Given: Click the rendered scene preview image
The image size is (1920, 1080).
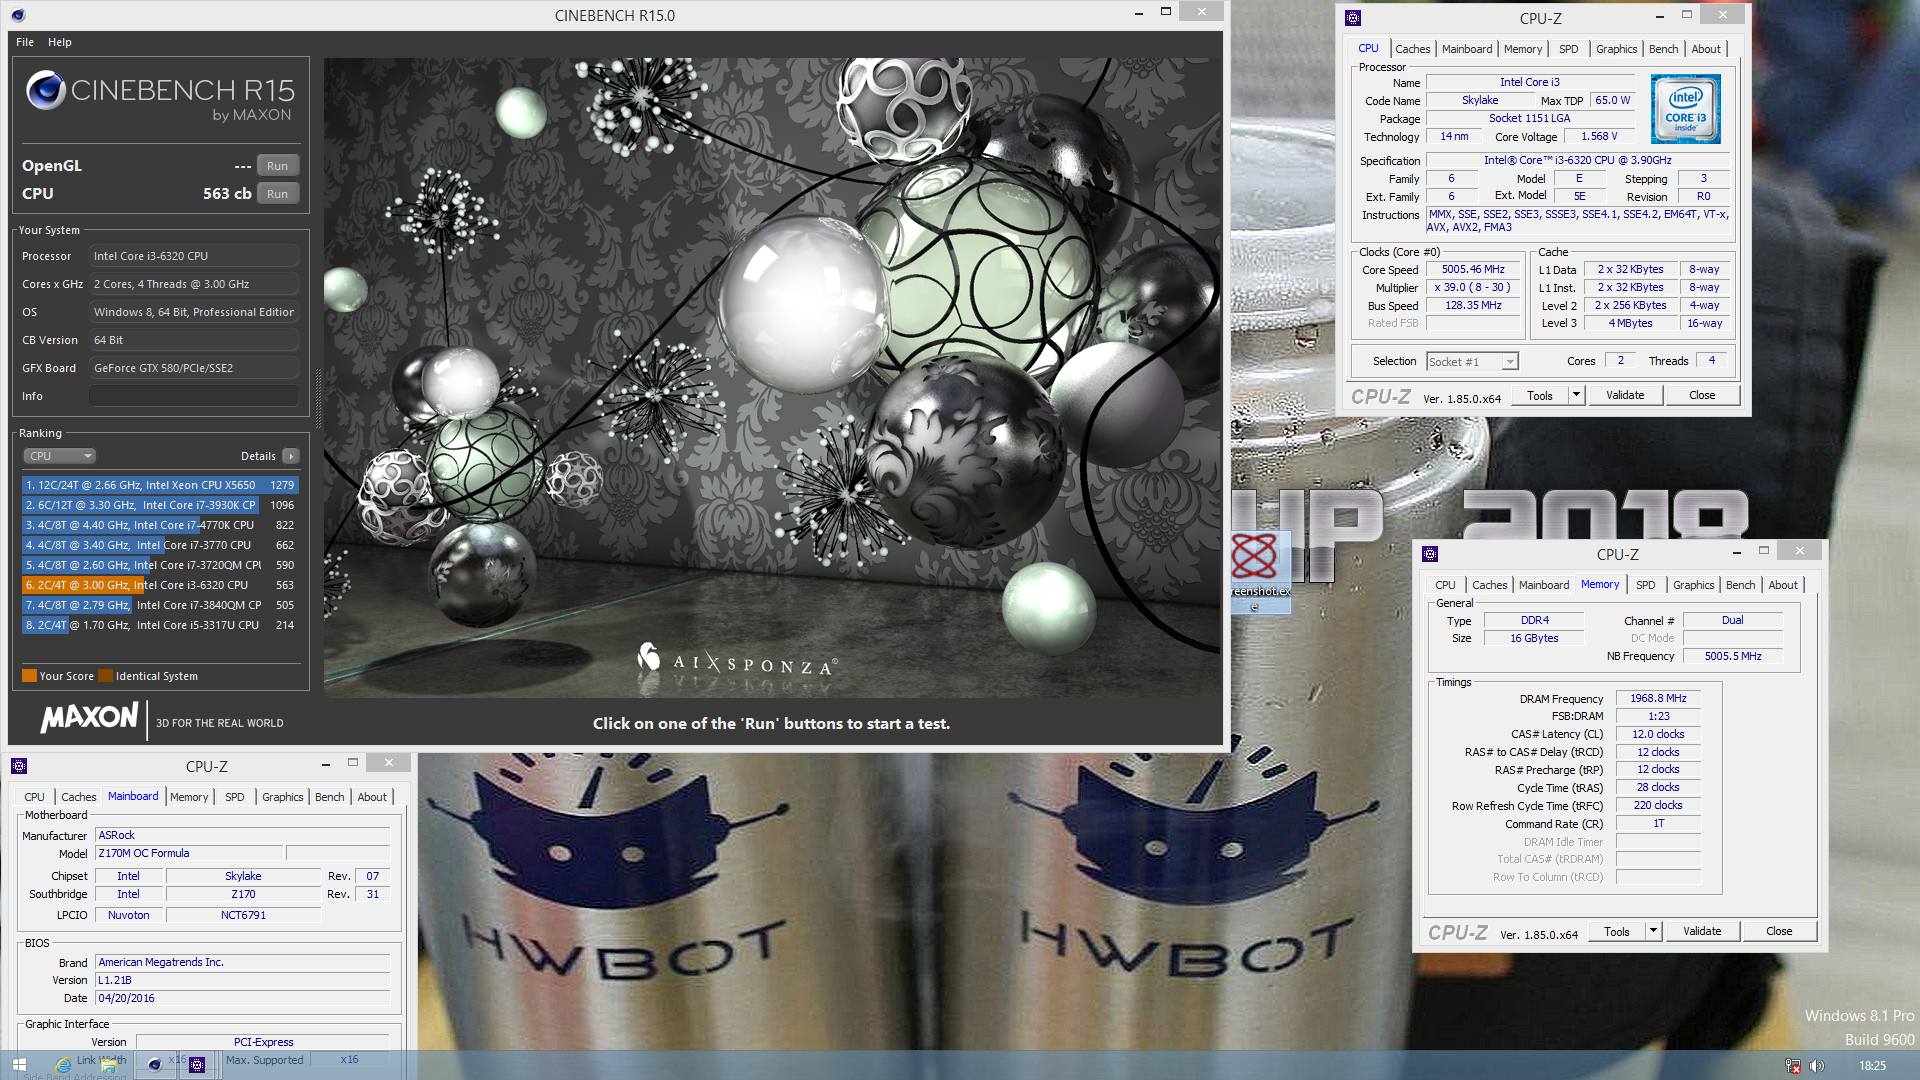Looking at the screenshot, I should tap(772, 378).
